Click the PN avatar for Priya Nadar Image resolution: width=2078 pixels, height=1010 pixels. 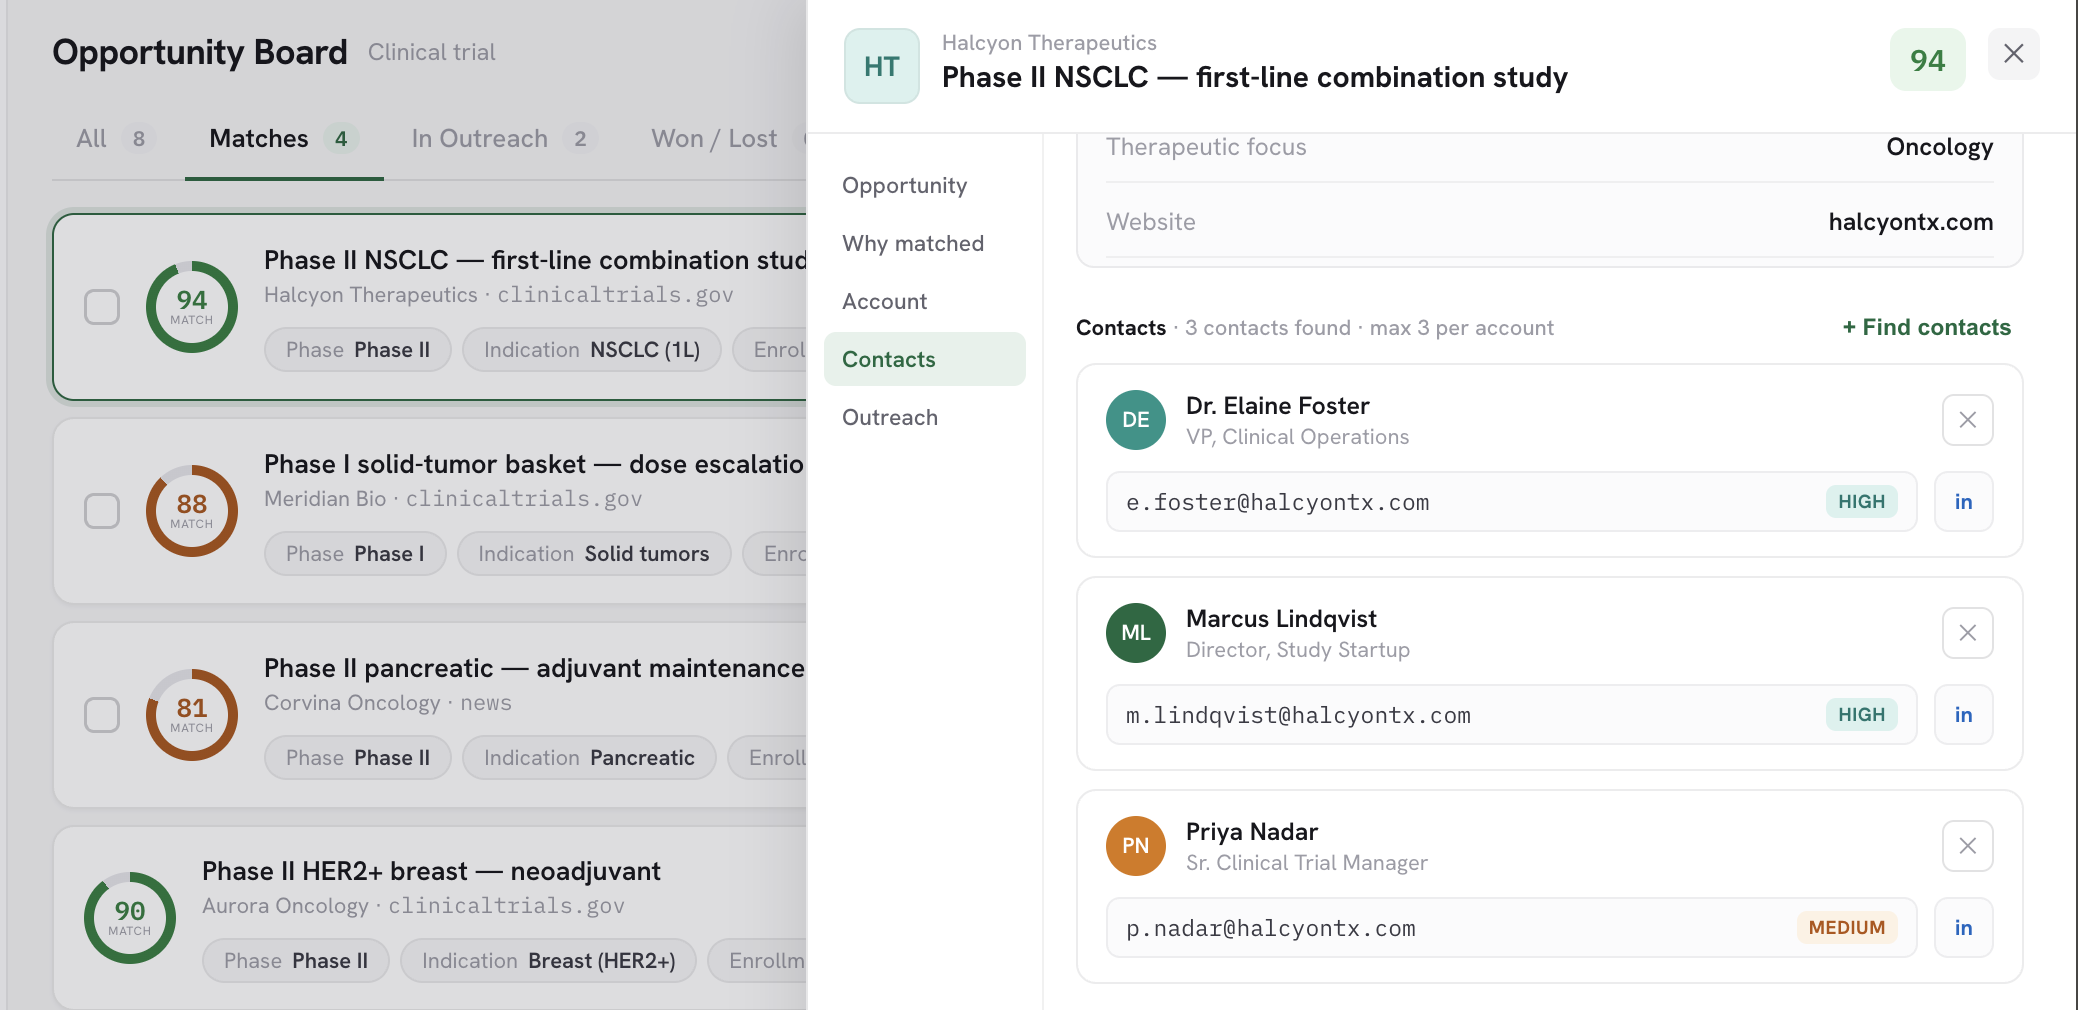click(x=1136, y=846)
